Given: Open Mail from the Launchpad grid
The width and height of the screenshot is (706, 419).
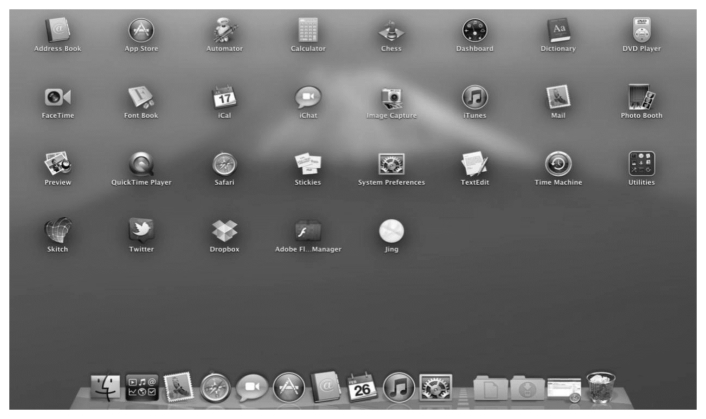Looking at the screenshot, I should click(558, 97).
